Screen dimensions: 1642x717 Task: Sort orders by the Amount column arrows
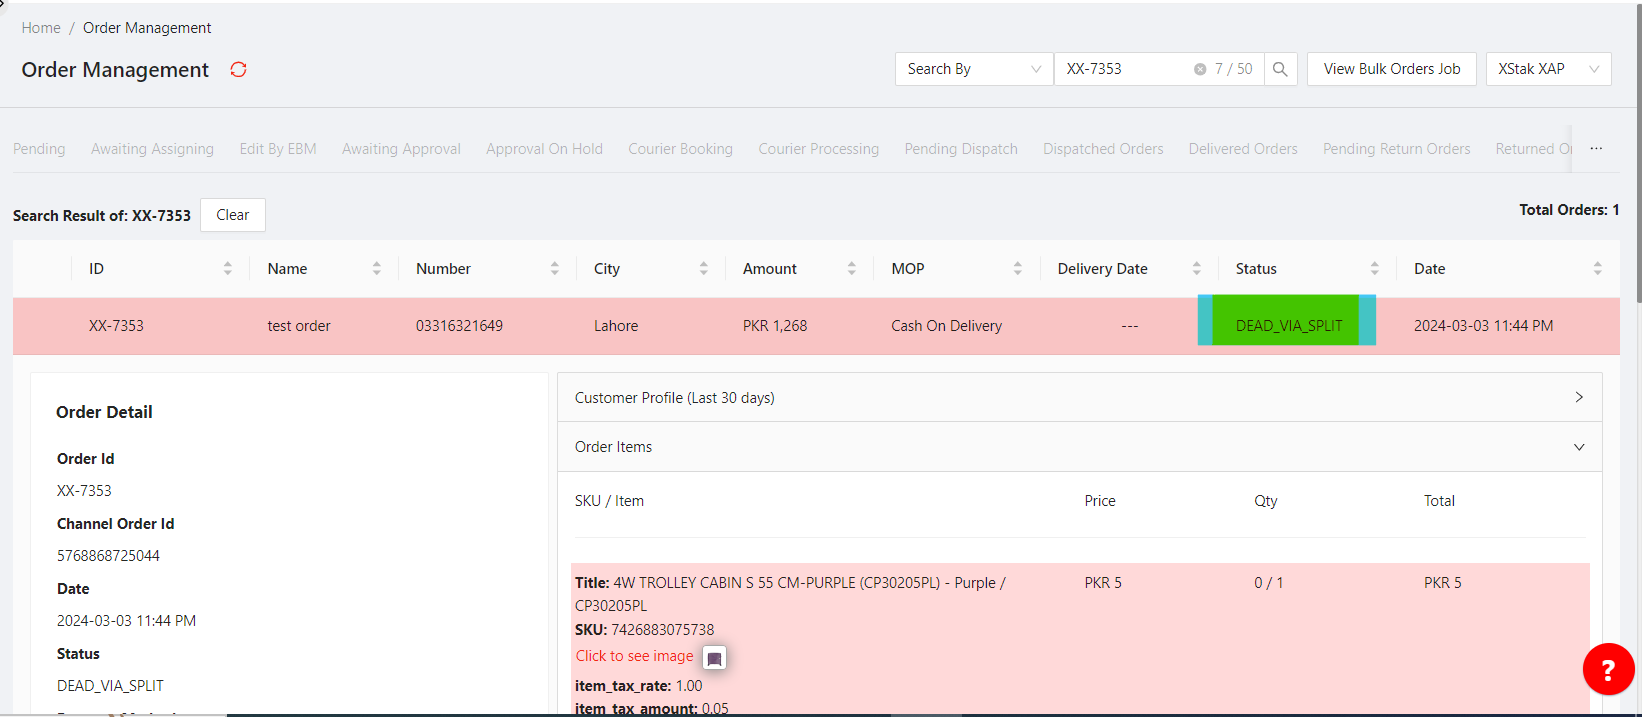851,269
